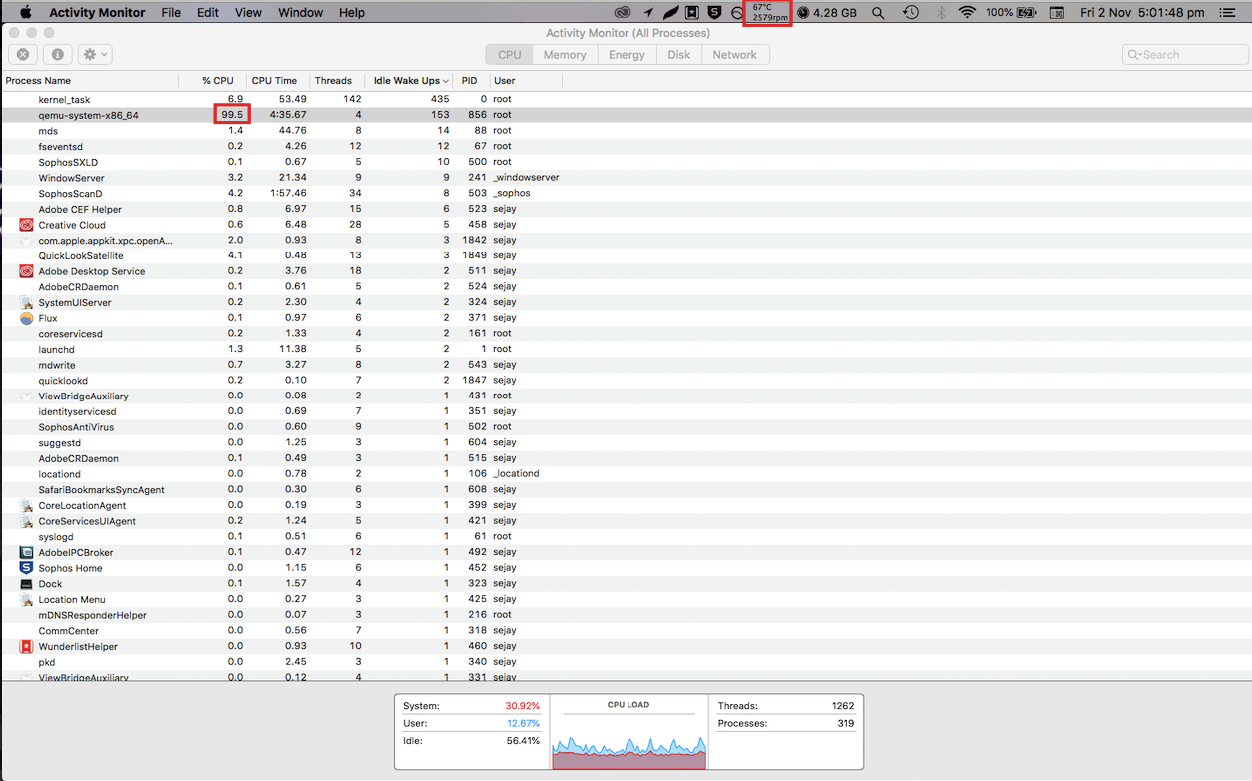Select the QuickLookSatellite process row
This screenshot has height=781, width=1252.
pyautogui.click(x=626, y=255)
